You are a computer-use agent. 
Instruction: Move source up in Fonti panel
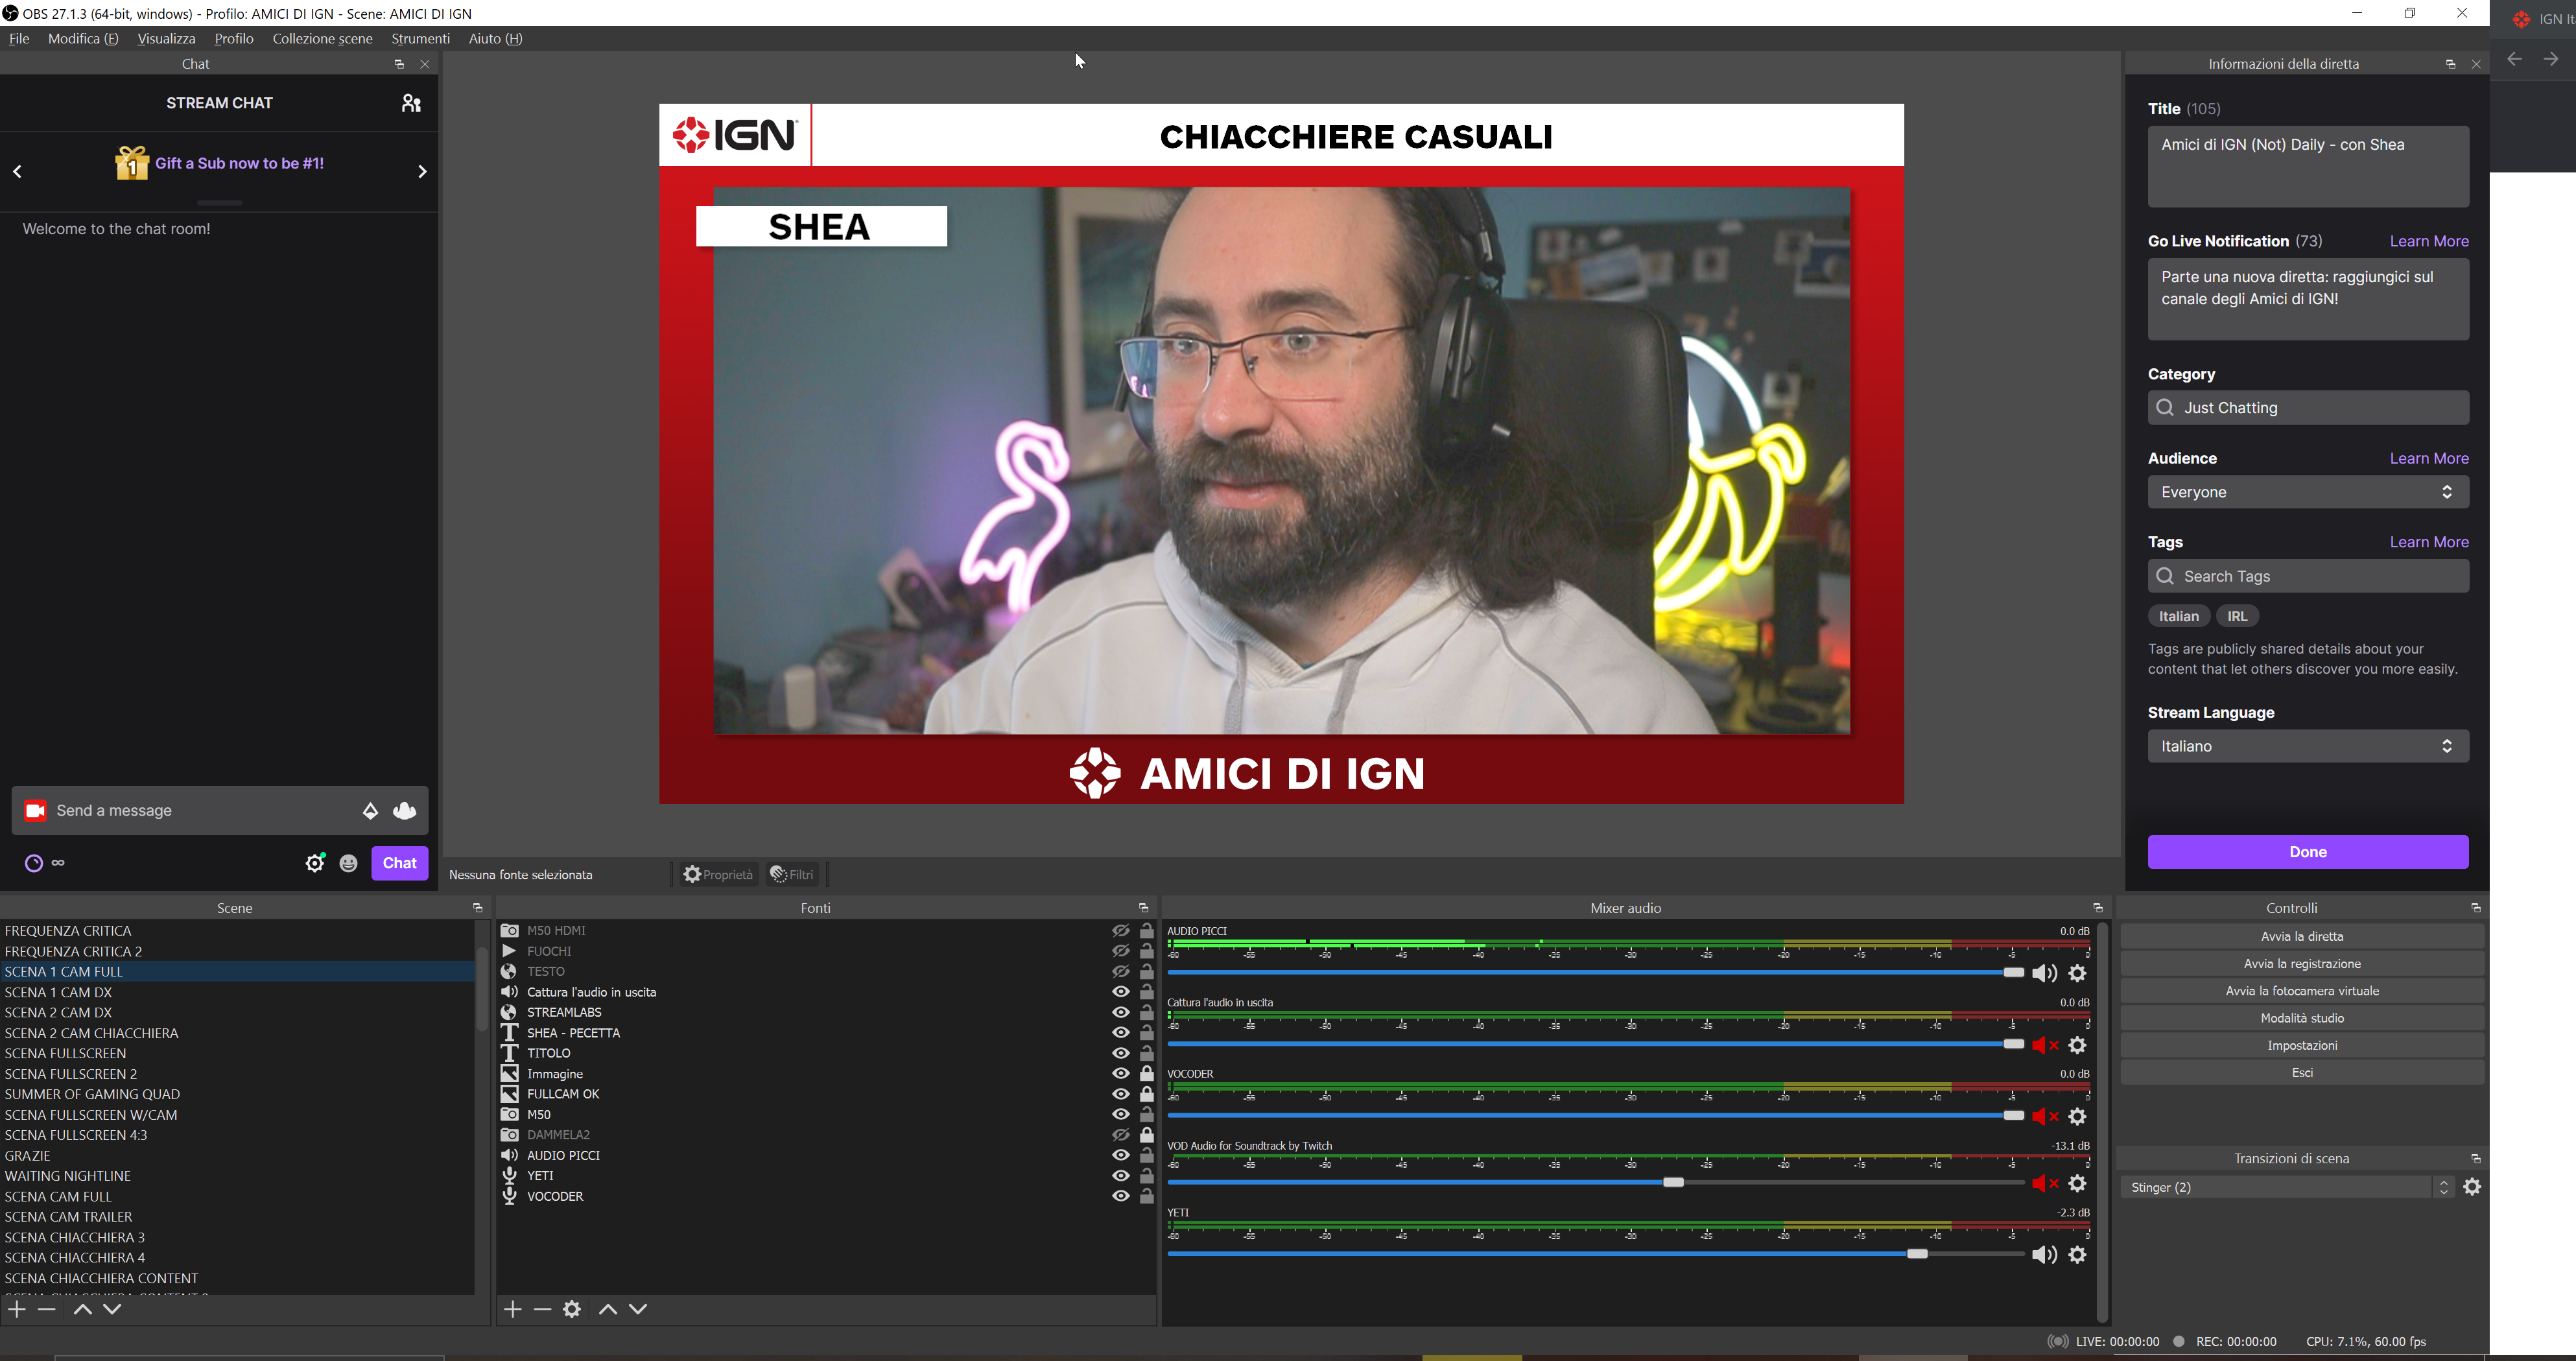pyautogui.click(x=608, y=1309)
